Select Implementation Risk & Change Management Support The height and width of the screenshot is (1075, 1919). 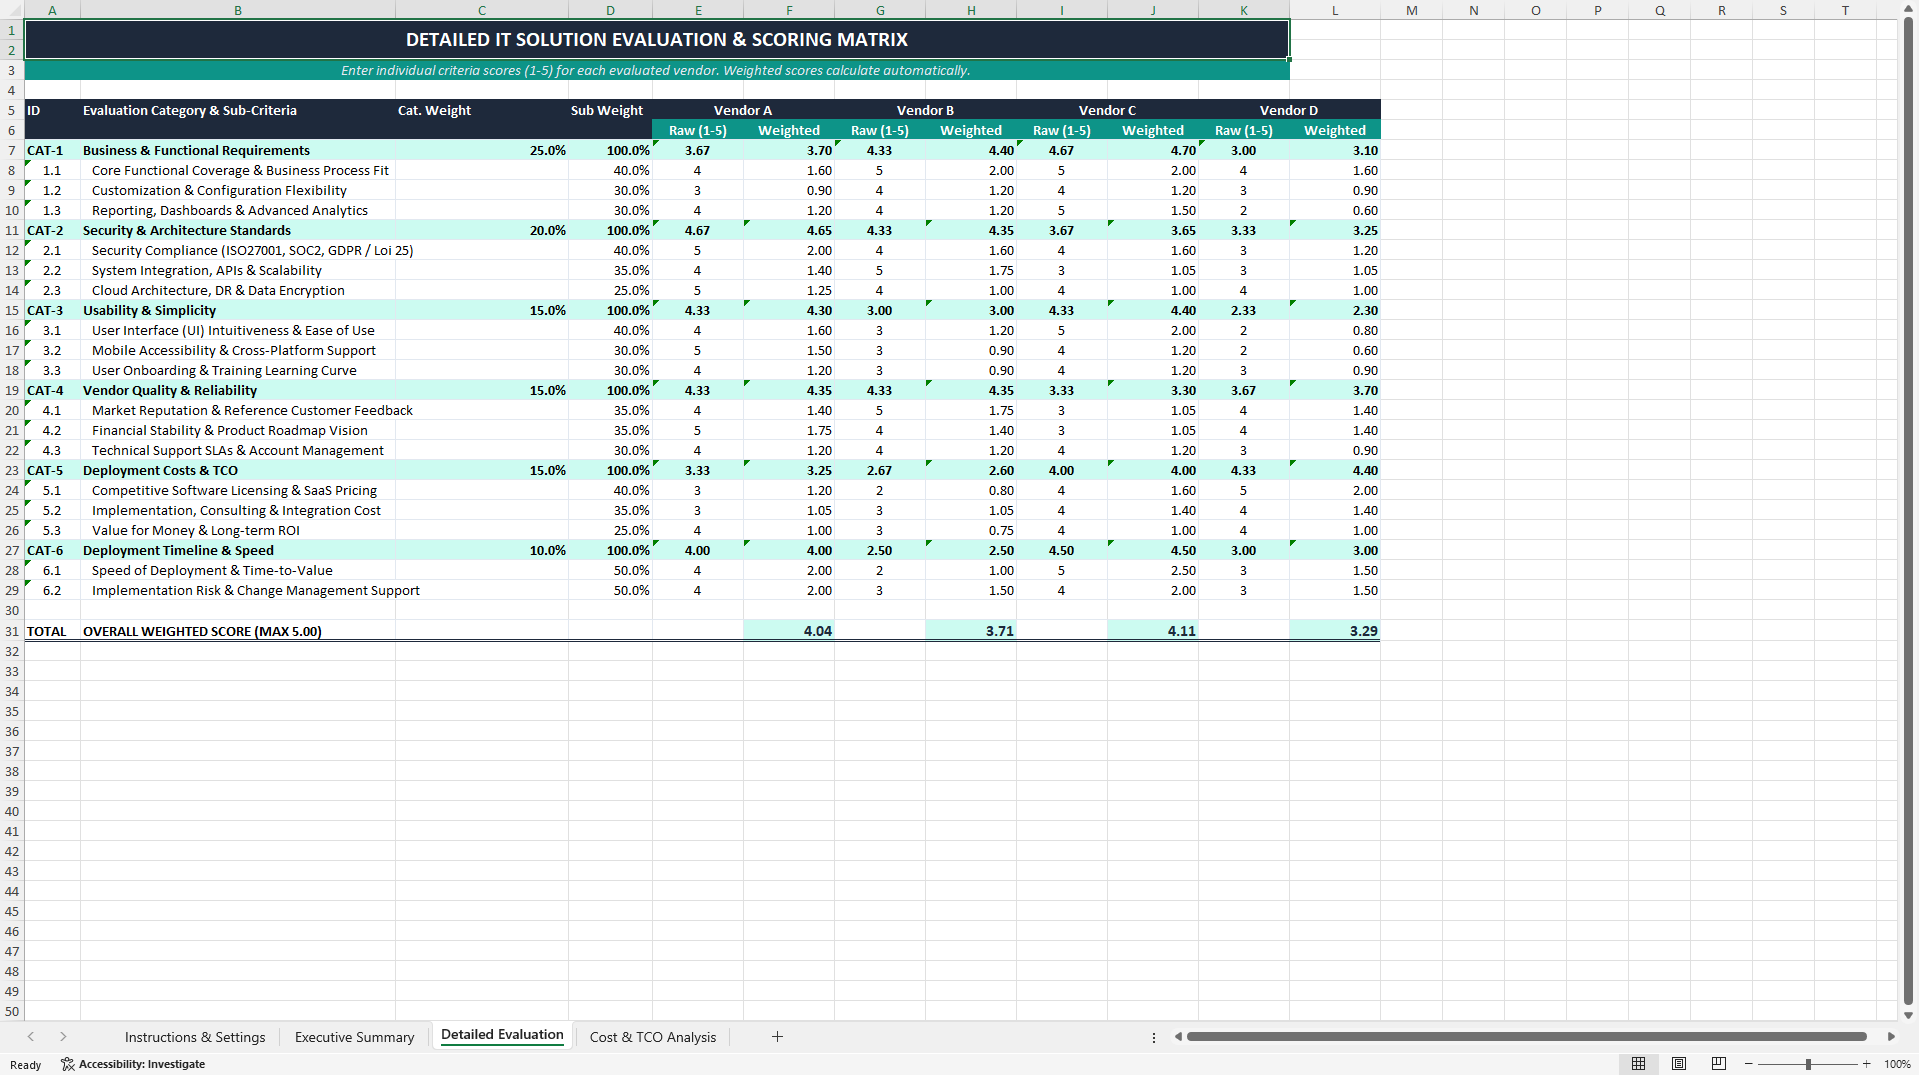(x=238, y=590)
